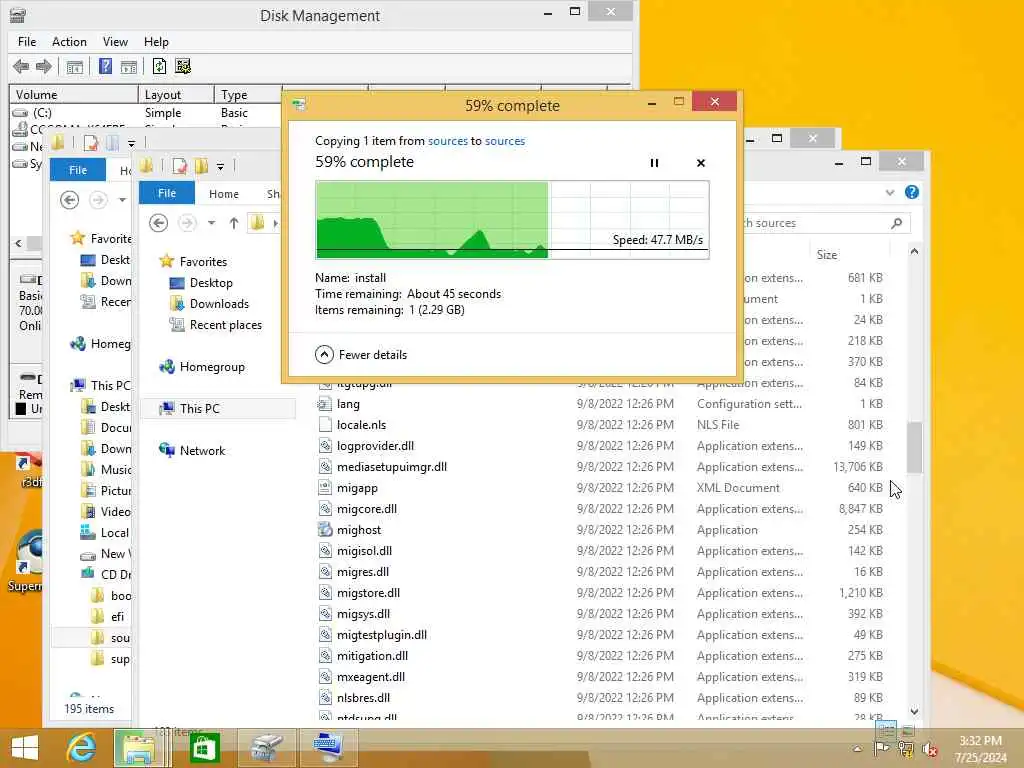Select the (C:) volume row

[144, 113]
